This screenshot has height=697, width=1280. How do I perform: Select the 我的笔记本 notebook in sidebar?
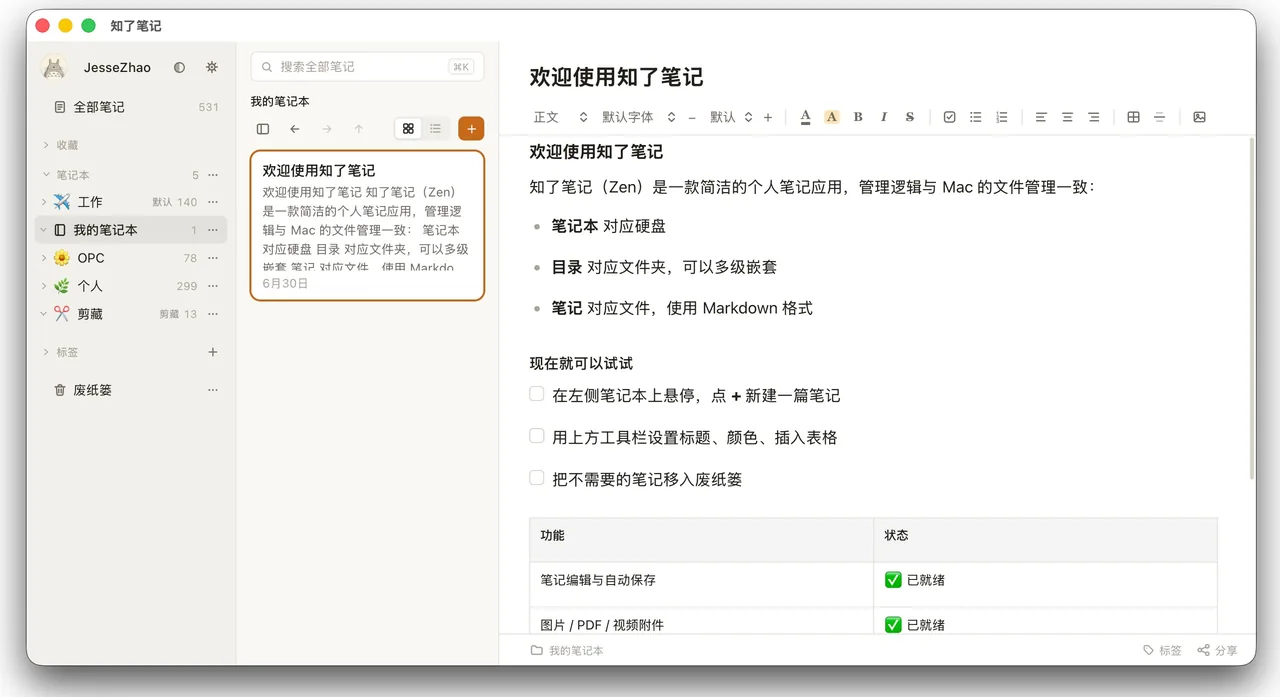(x=131, y=230)
